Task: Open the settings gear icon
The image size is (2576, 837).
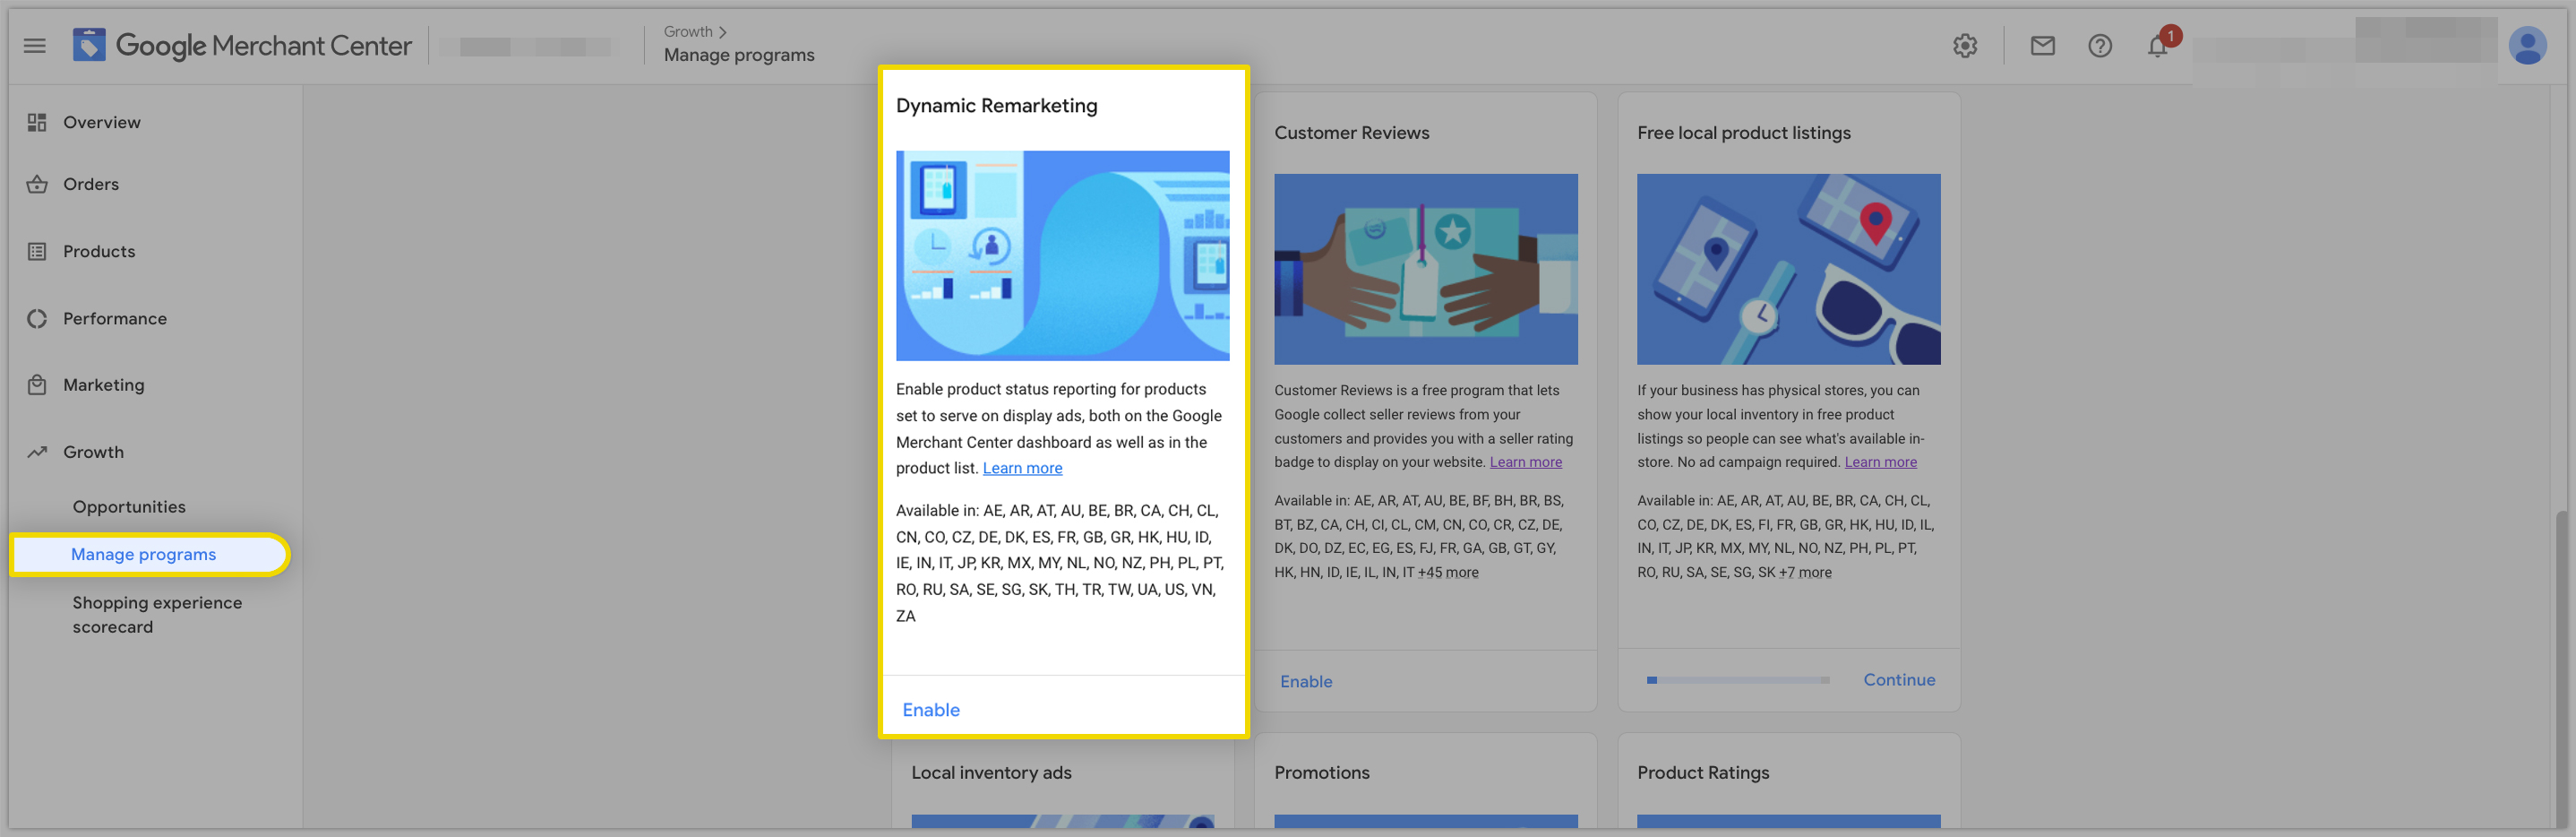Action: pyautogui.click(x=1965, y=46)
